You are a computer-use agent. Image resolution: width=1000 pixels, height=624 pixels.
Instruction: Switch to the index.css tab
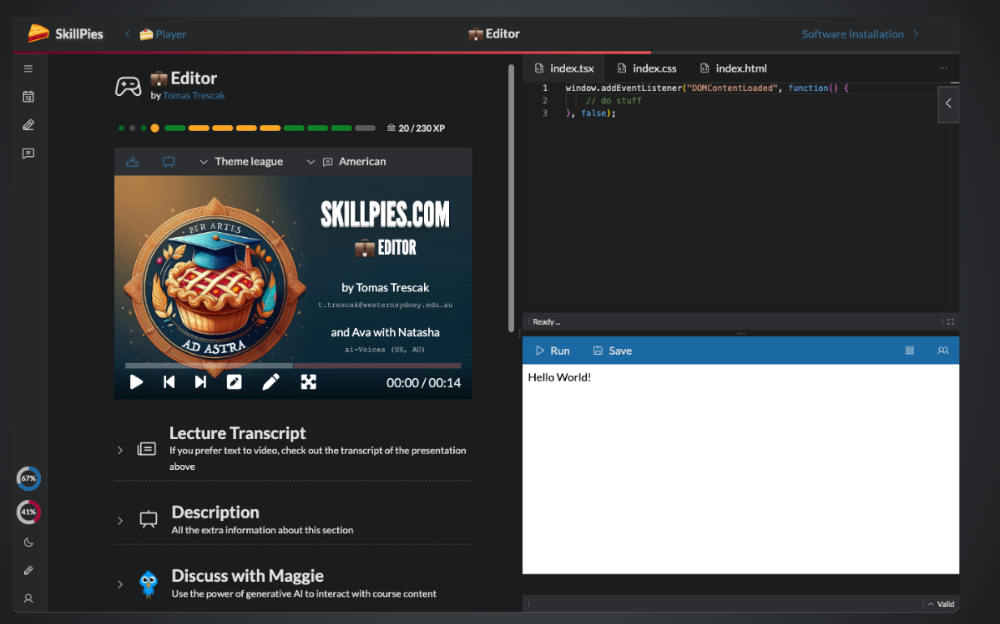pyautogui.click(x=646, y=68)
